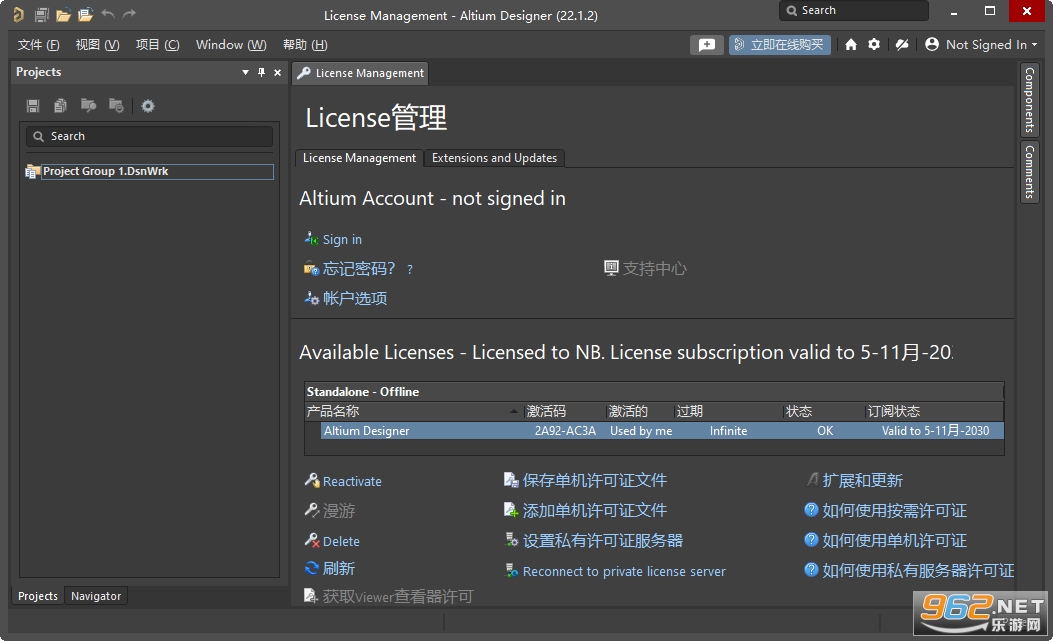1053x641 pixels.
Task: Select Project Group 1.DsnWrk item
Action: [157, 171]
